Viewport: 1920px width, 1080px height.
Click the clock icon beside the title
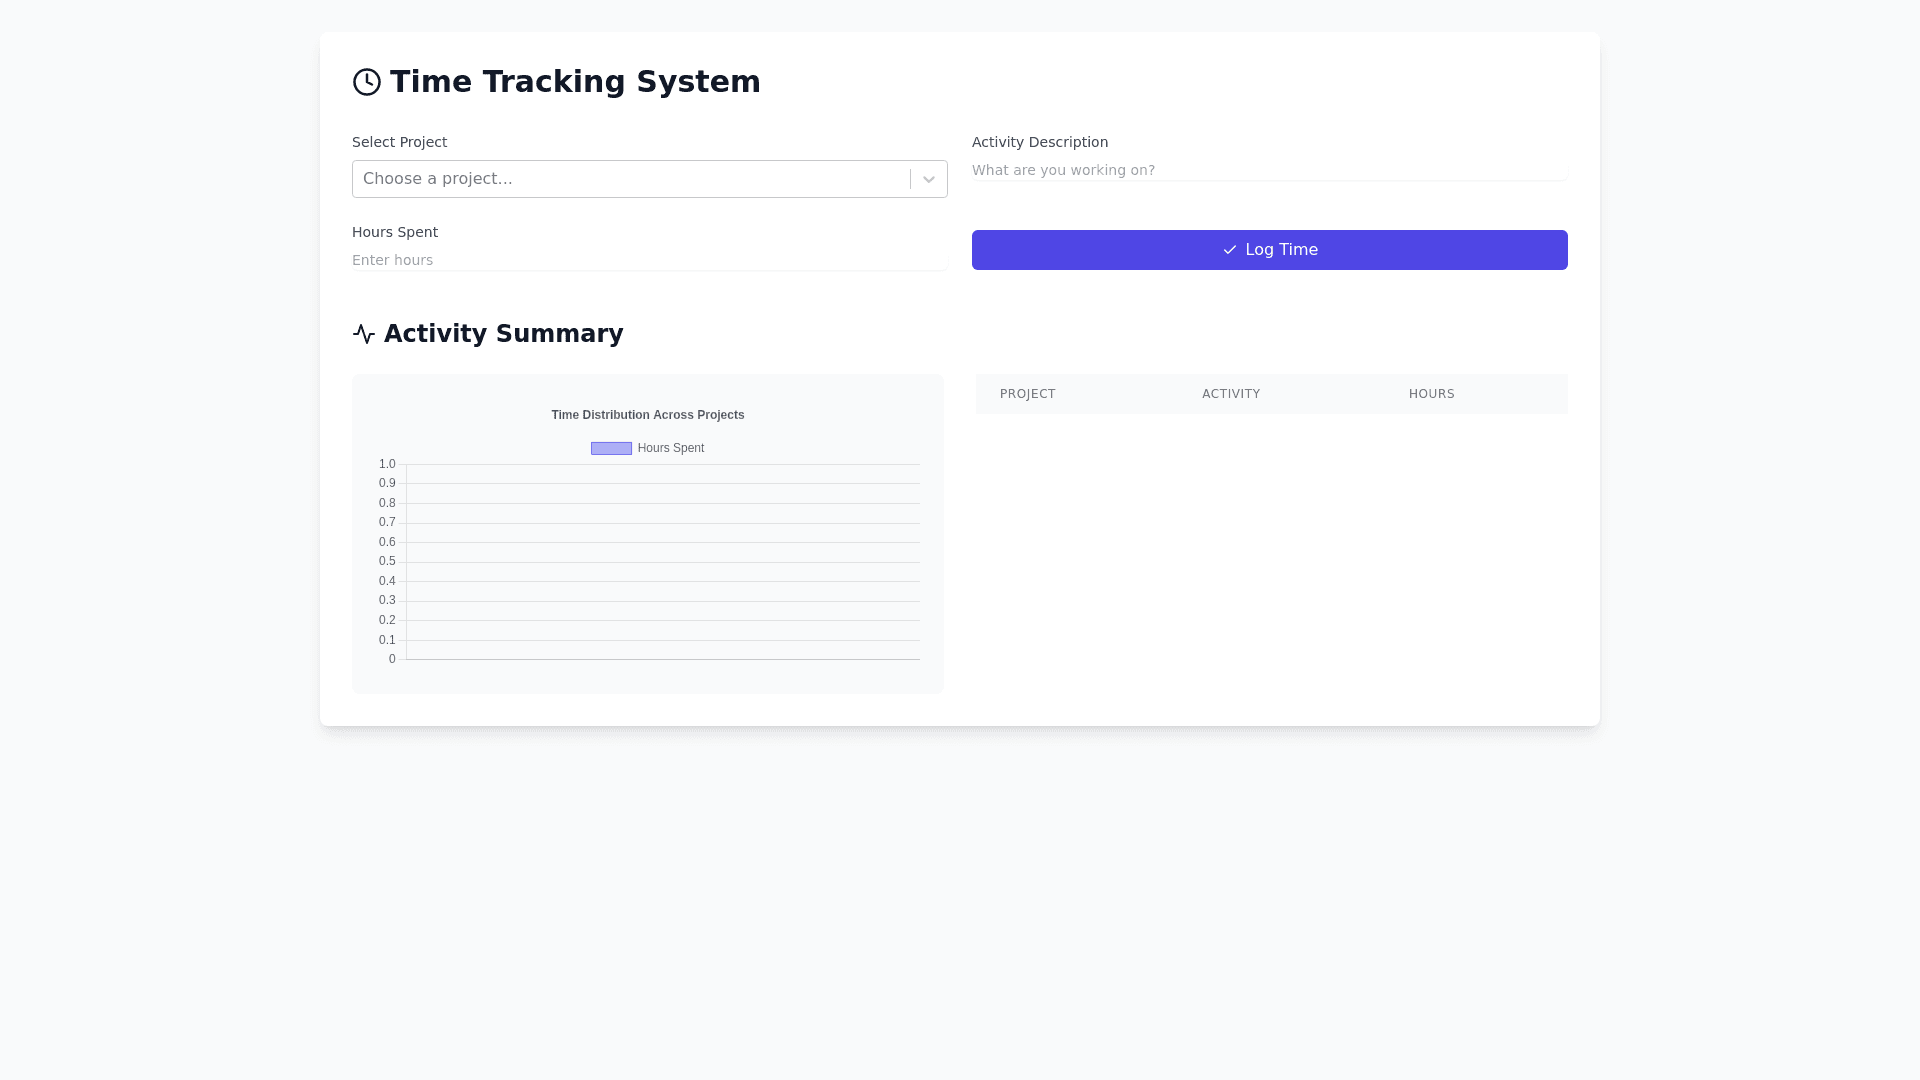[x=367, y=82]
